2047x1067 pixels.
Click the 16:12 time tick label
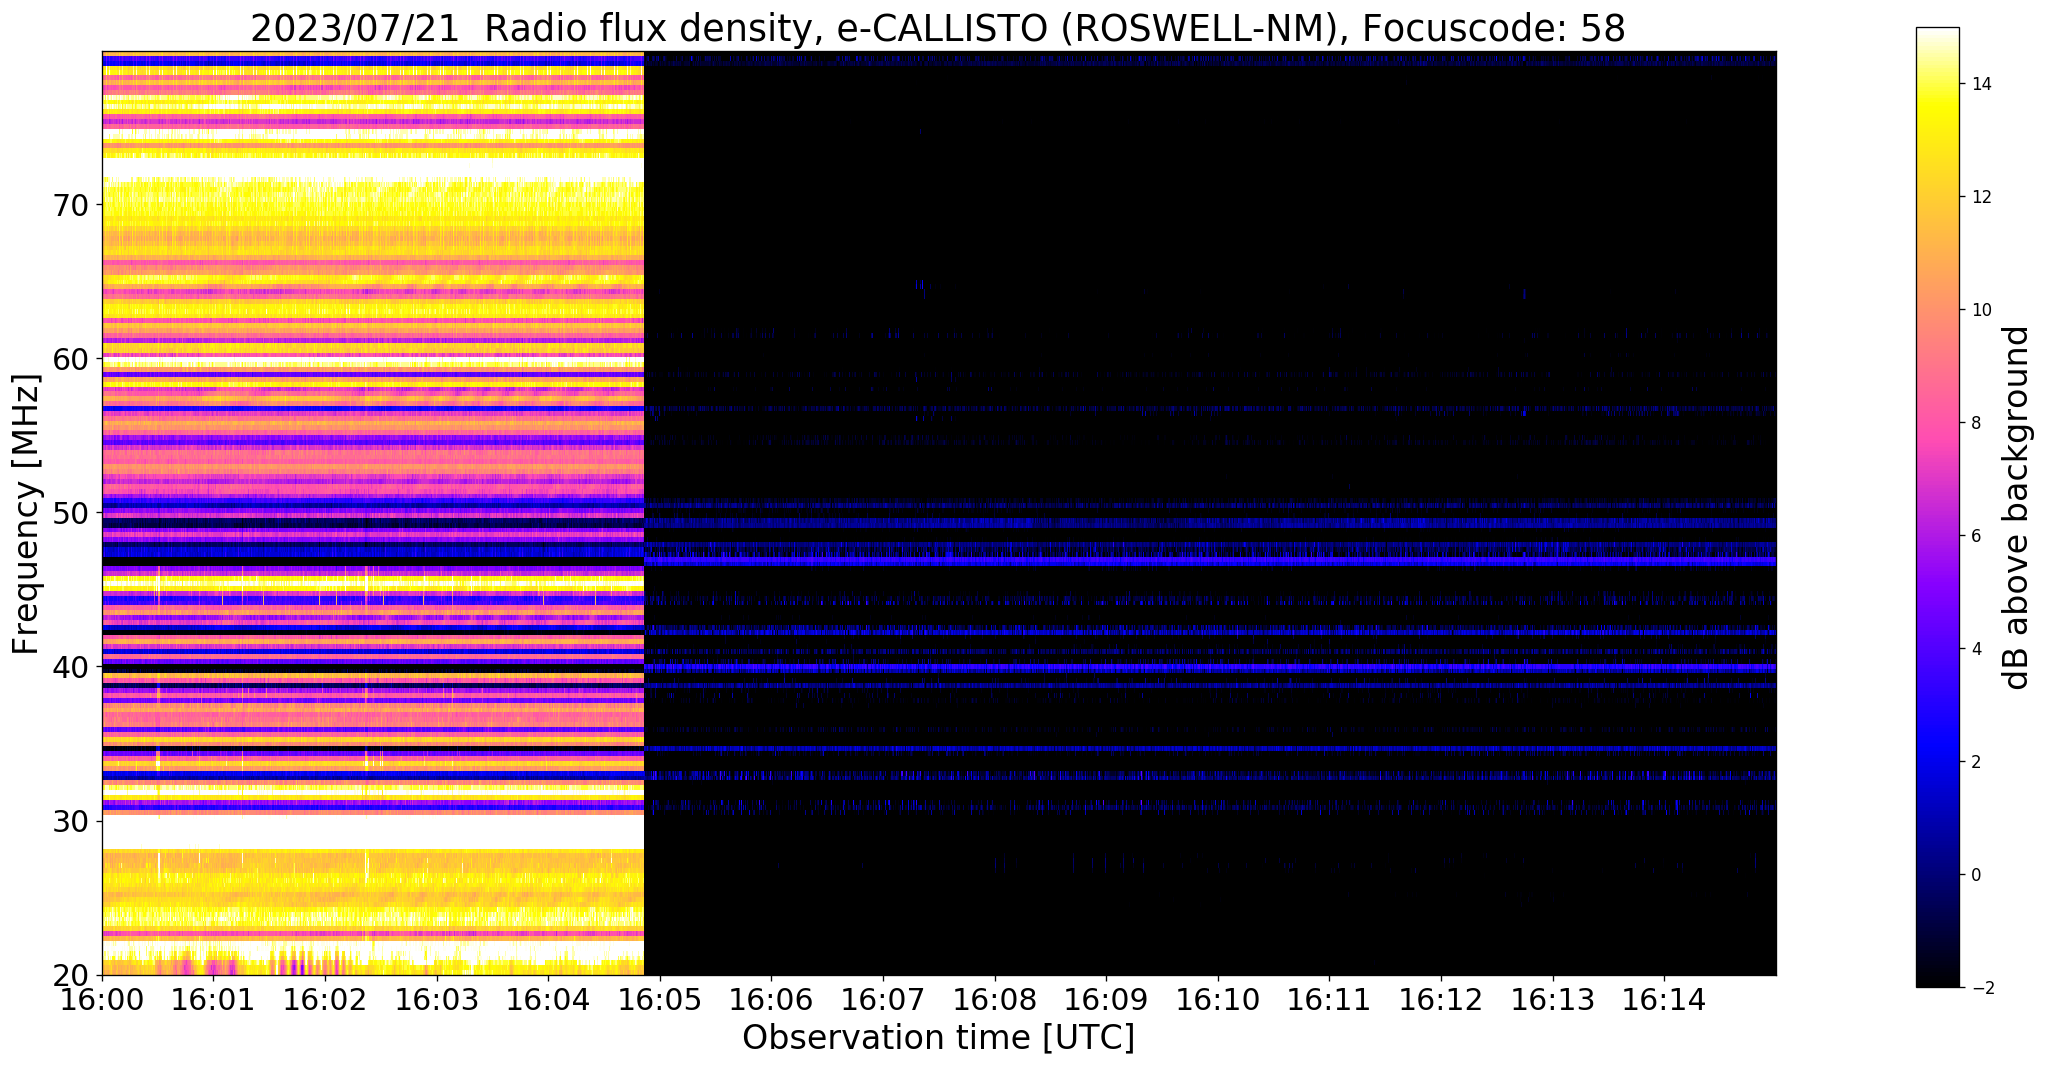1441,998
